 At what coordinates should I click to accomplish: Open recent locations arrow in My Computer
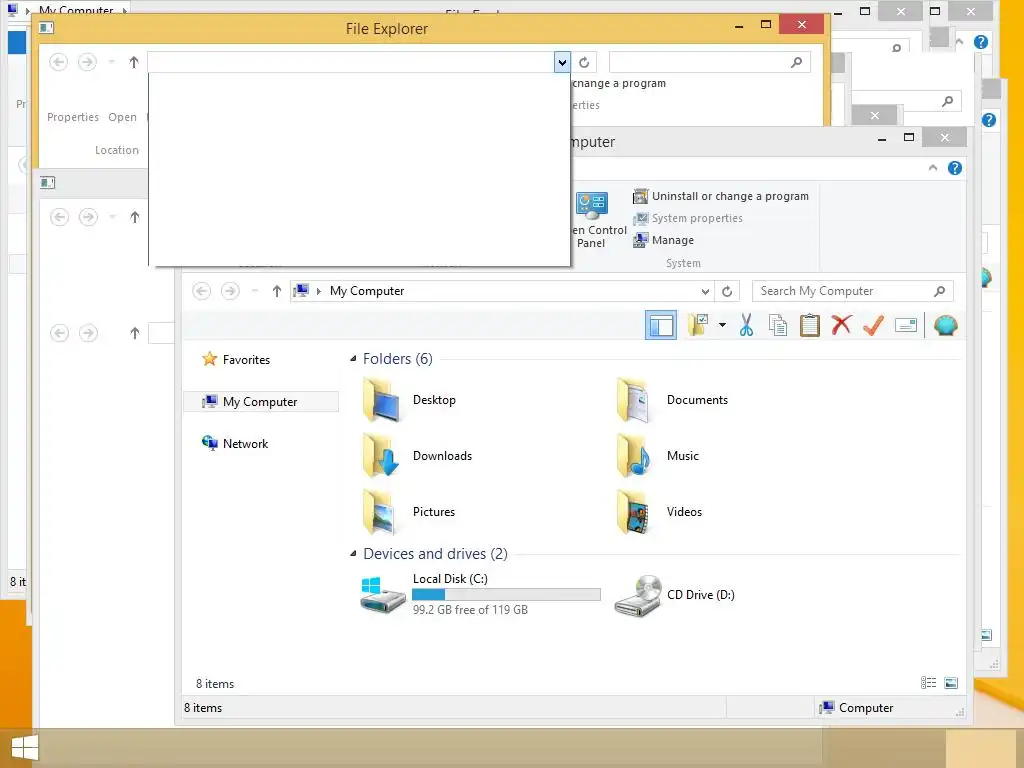pyautogui.click(x=255, y=291)
